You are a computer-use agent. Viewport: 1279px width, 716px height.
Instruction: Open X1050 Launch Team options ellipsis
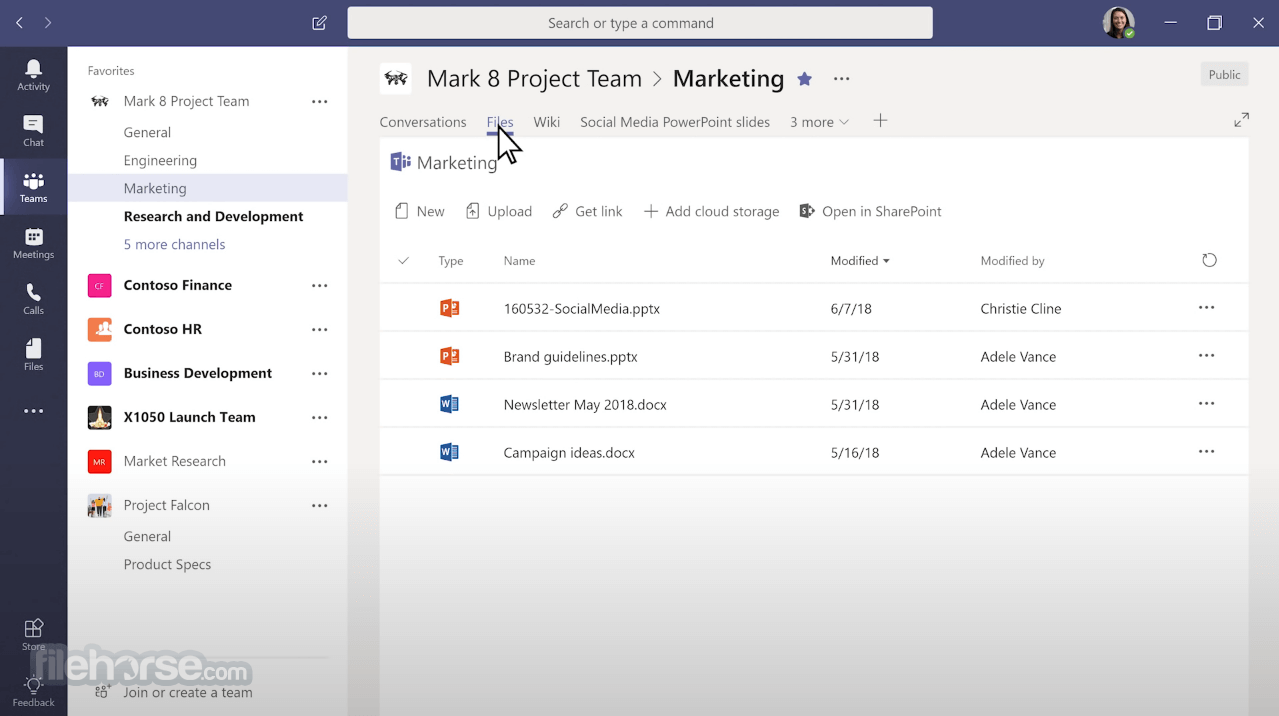coord(319,417)
